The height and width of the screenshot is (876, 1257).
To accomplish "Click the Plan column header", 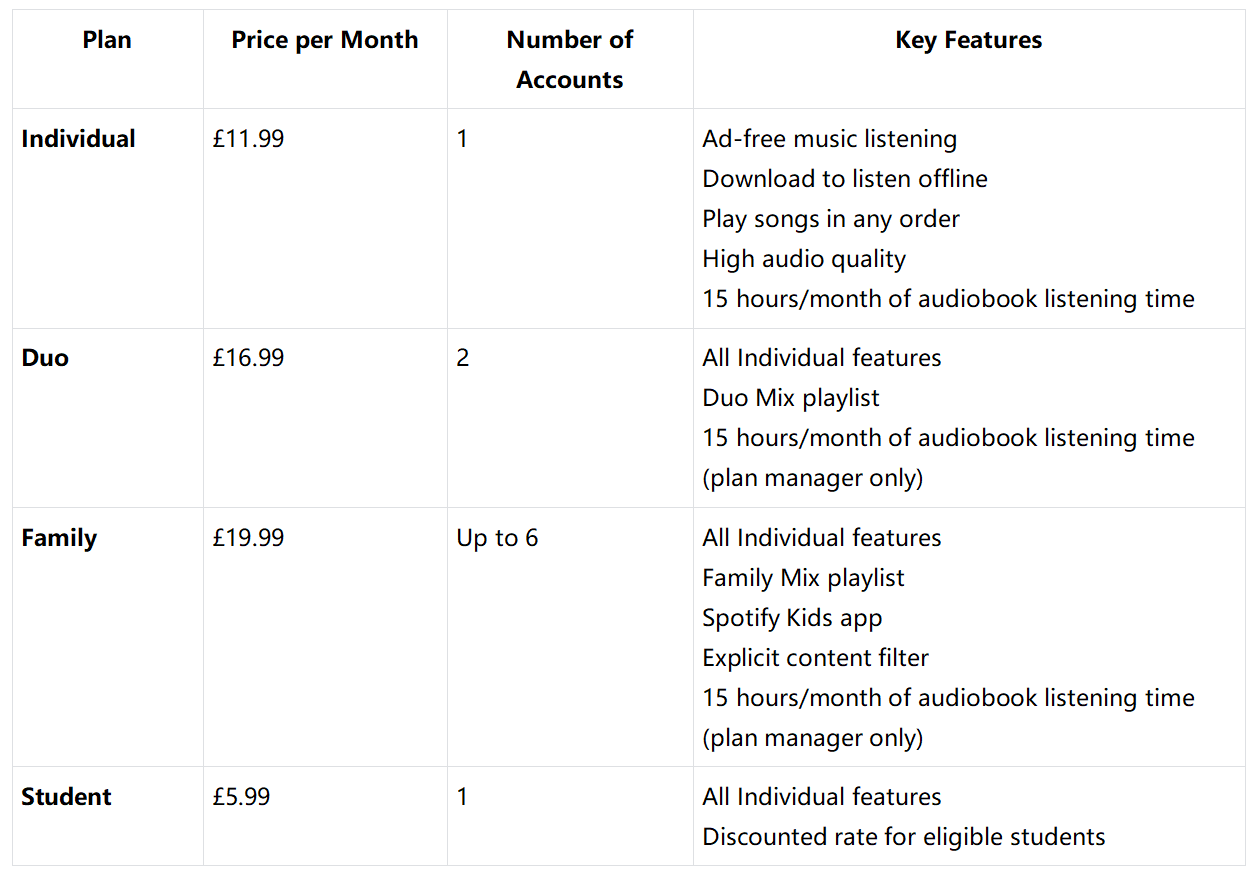I will [x=107, y=40].
